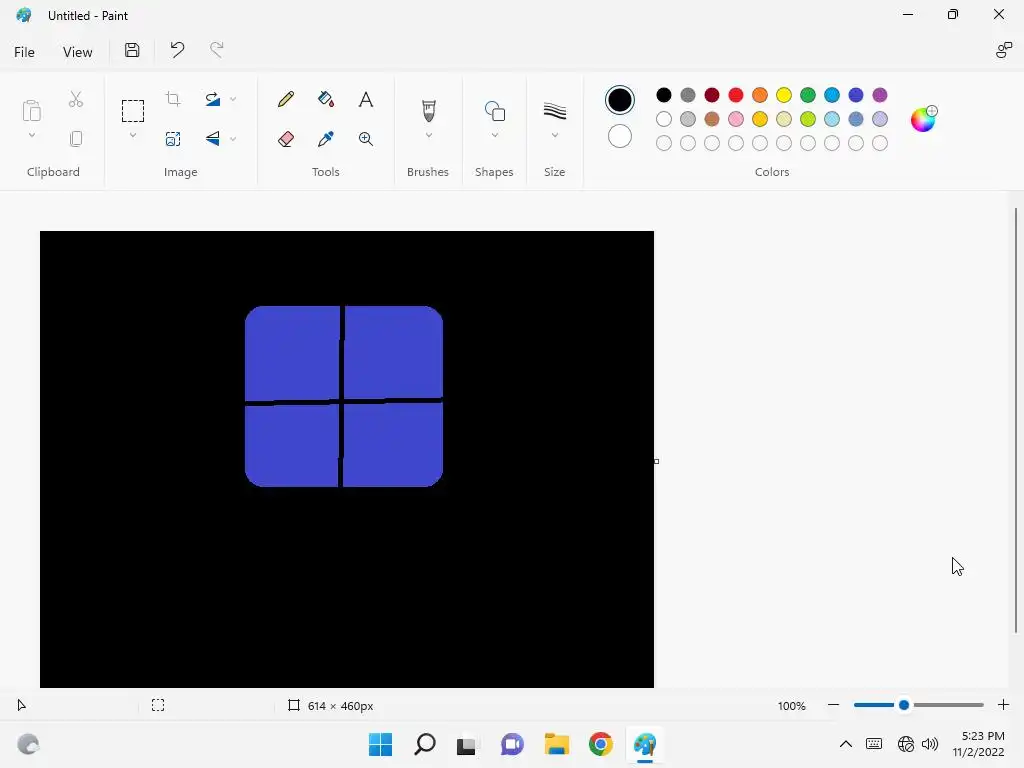This screenshot has width=1024, height=768.
Task: Click the zoom slider handle
Action: (904, 705)
